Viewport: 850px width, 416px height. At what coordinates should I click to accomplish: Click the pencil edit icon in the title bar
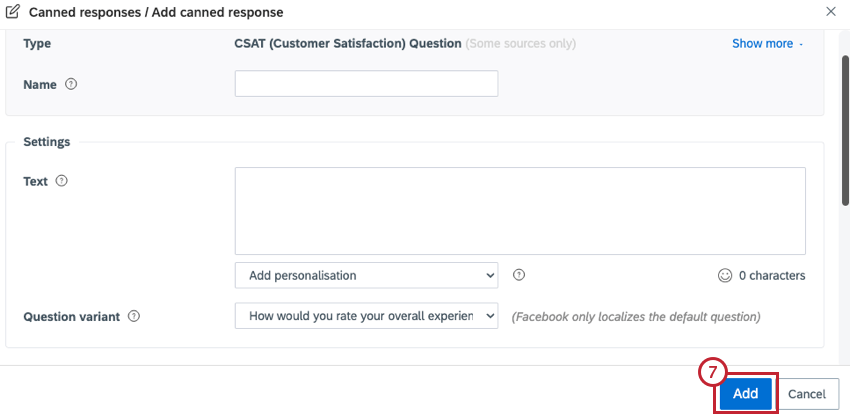pyautogui.click(x=12, y=12)
